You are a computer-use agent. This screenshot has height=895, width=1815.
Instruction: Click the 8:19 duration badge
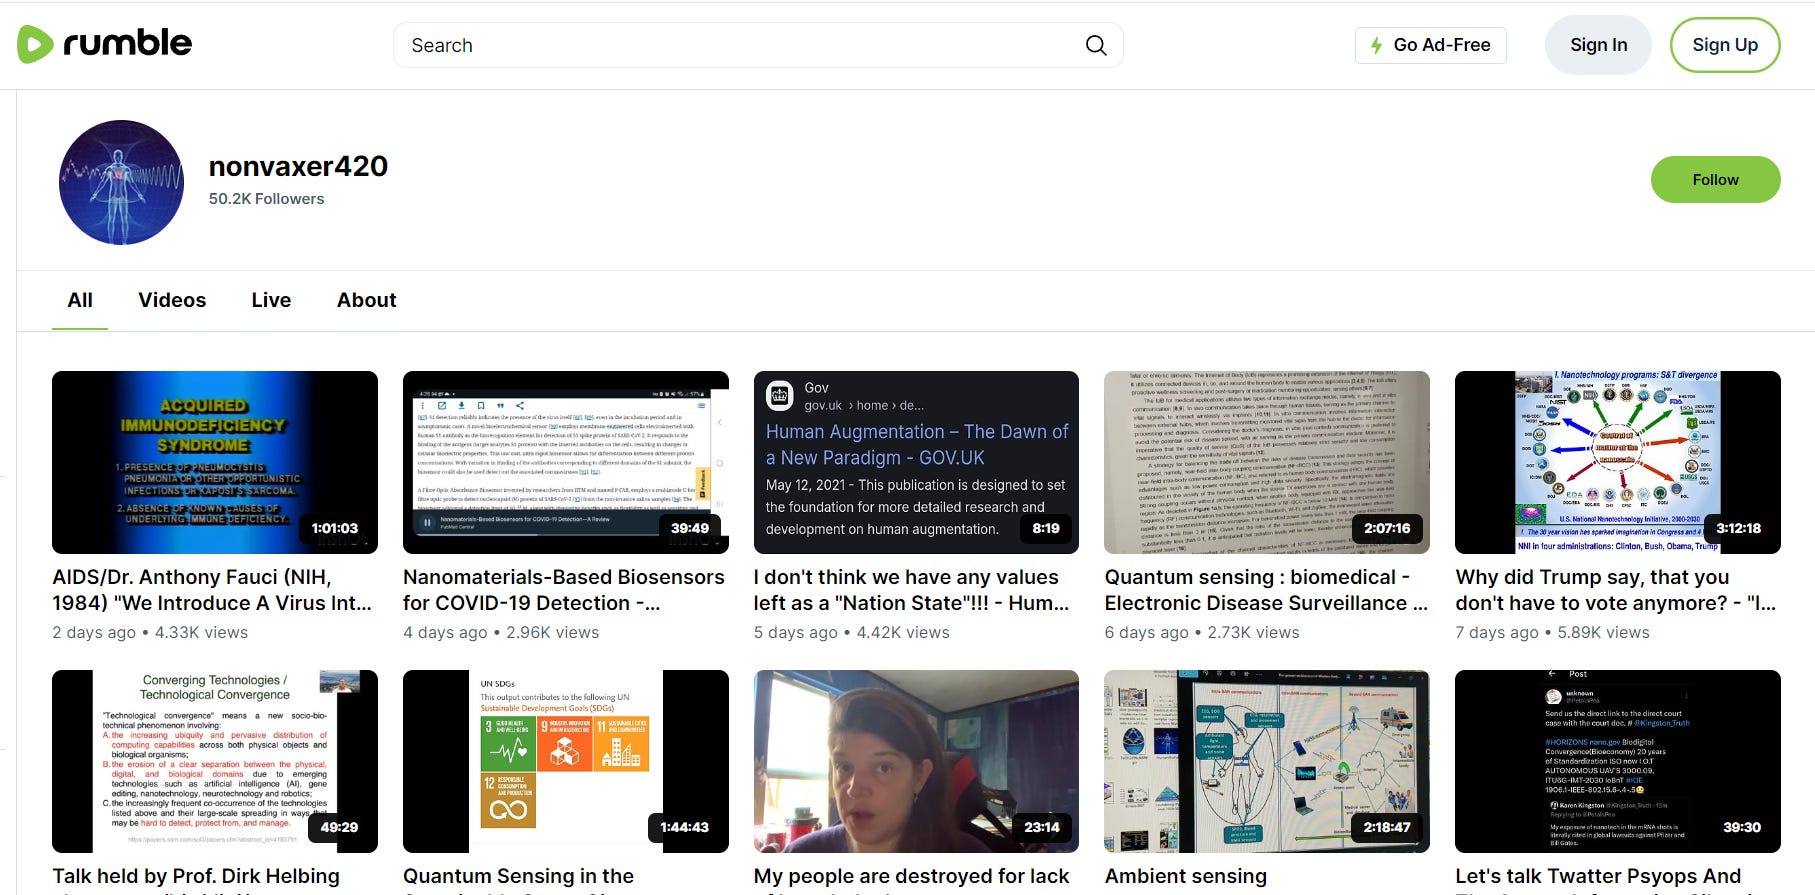point(1045,528)
